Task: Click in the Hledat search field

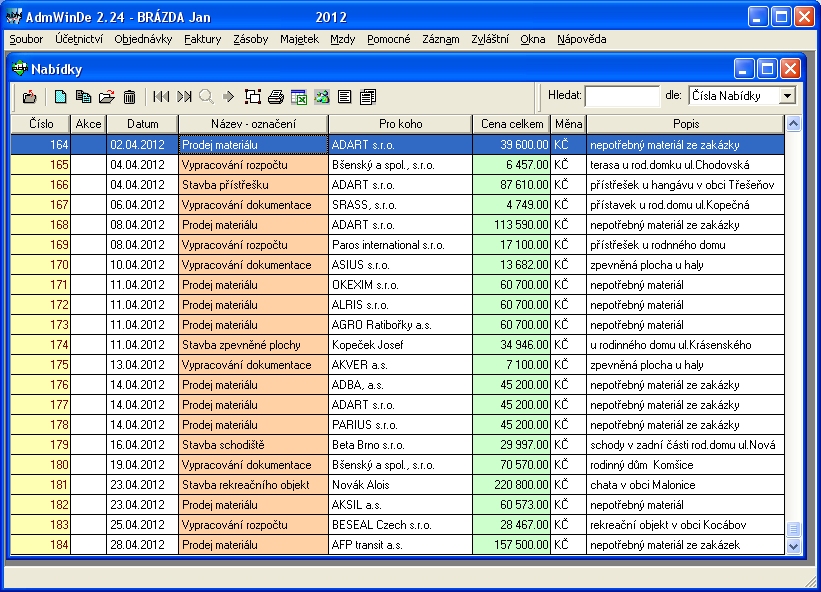Action: click(x=622, y=96)
